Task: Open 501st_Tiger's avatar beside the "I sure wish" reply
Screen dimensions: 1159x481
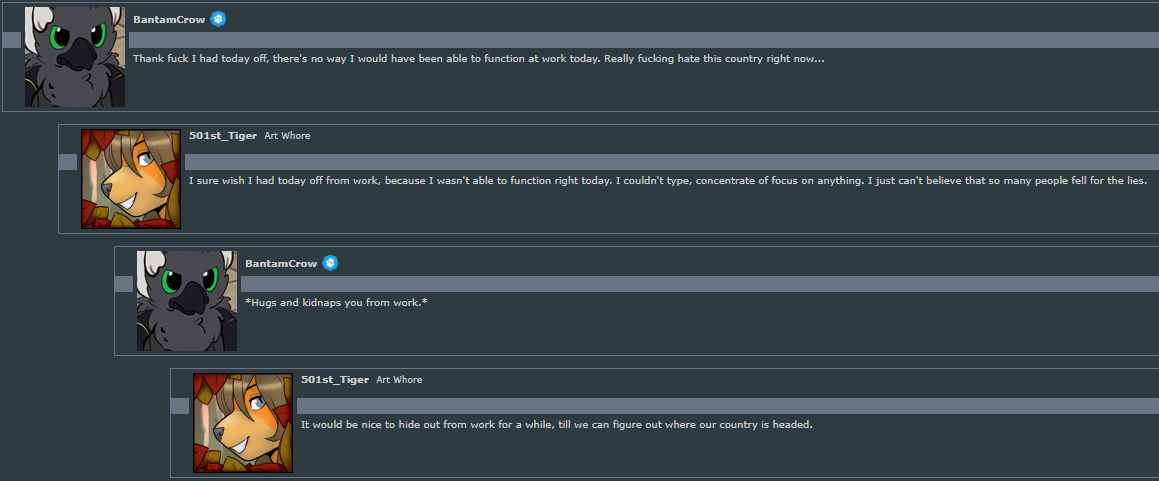Action: click(x=131, y=178)
